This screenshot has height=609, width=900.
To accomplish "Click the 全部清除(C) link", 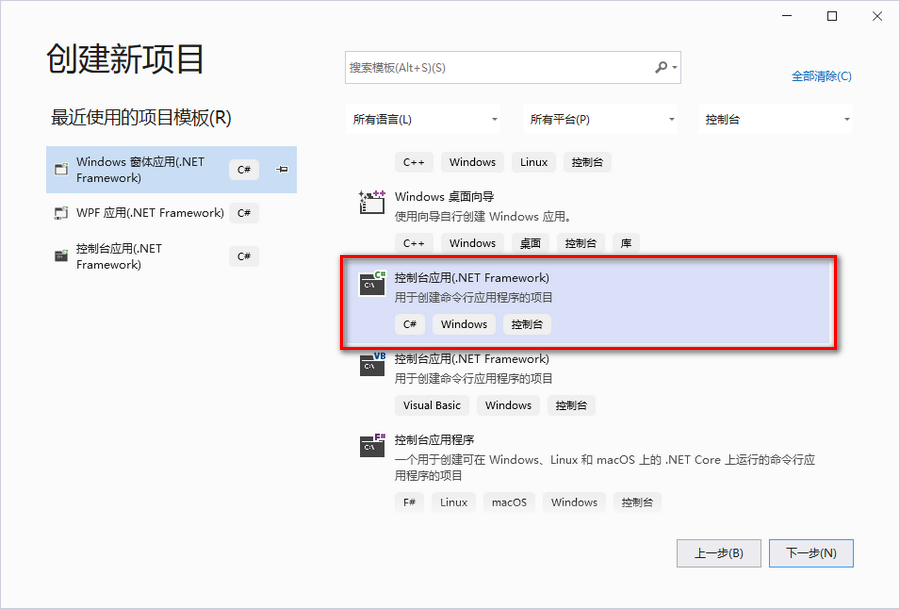I will tap(821, 76).
